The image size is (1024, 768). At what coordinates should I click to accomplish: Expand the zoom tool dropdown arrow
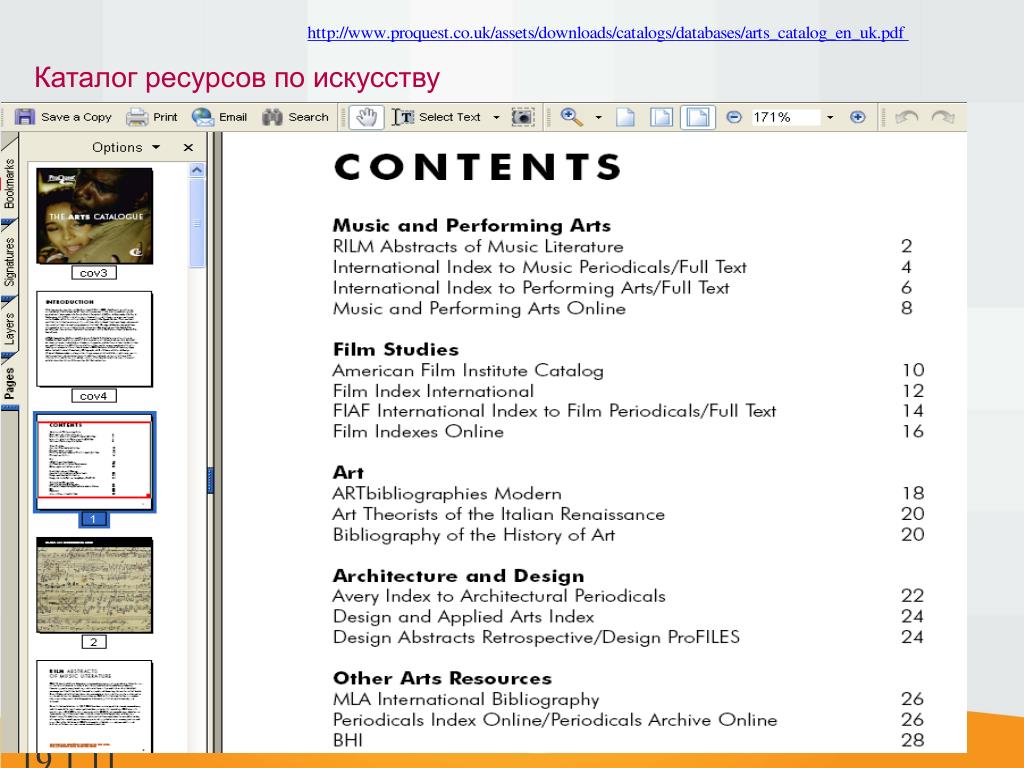pos(598,118)
